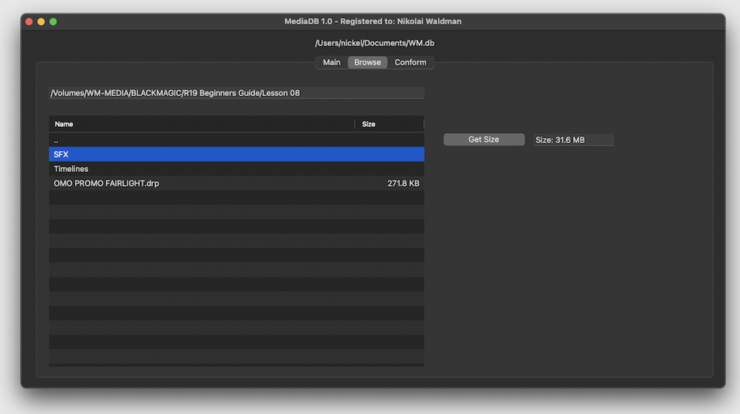Switch to the Main tab

coord(331,62)
